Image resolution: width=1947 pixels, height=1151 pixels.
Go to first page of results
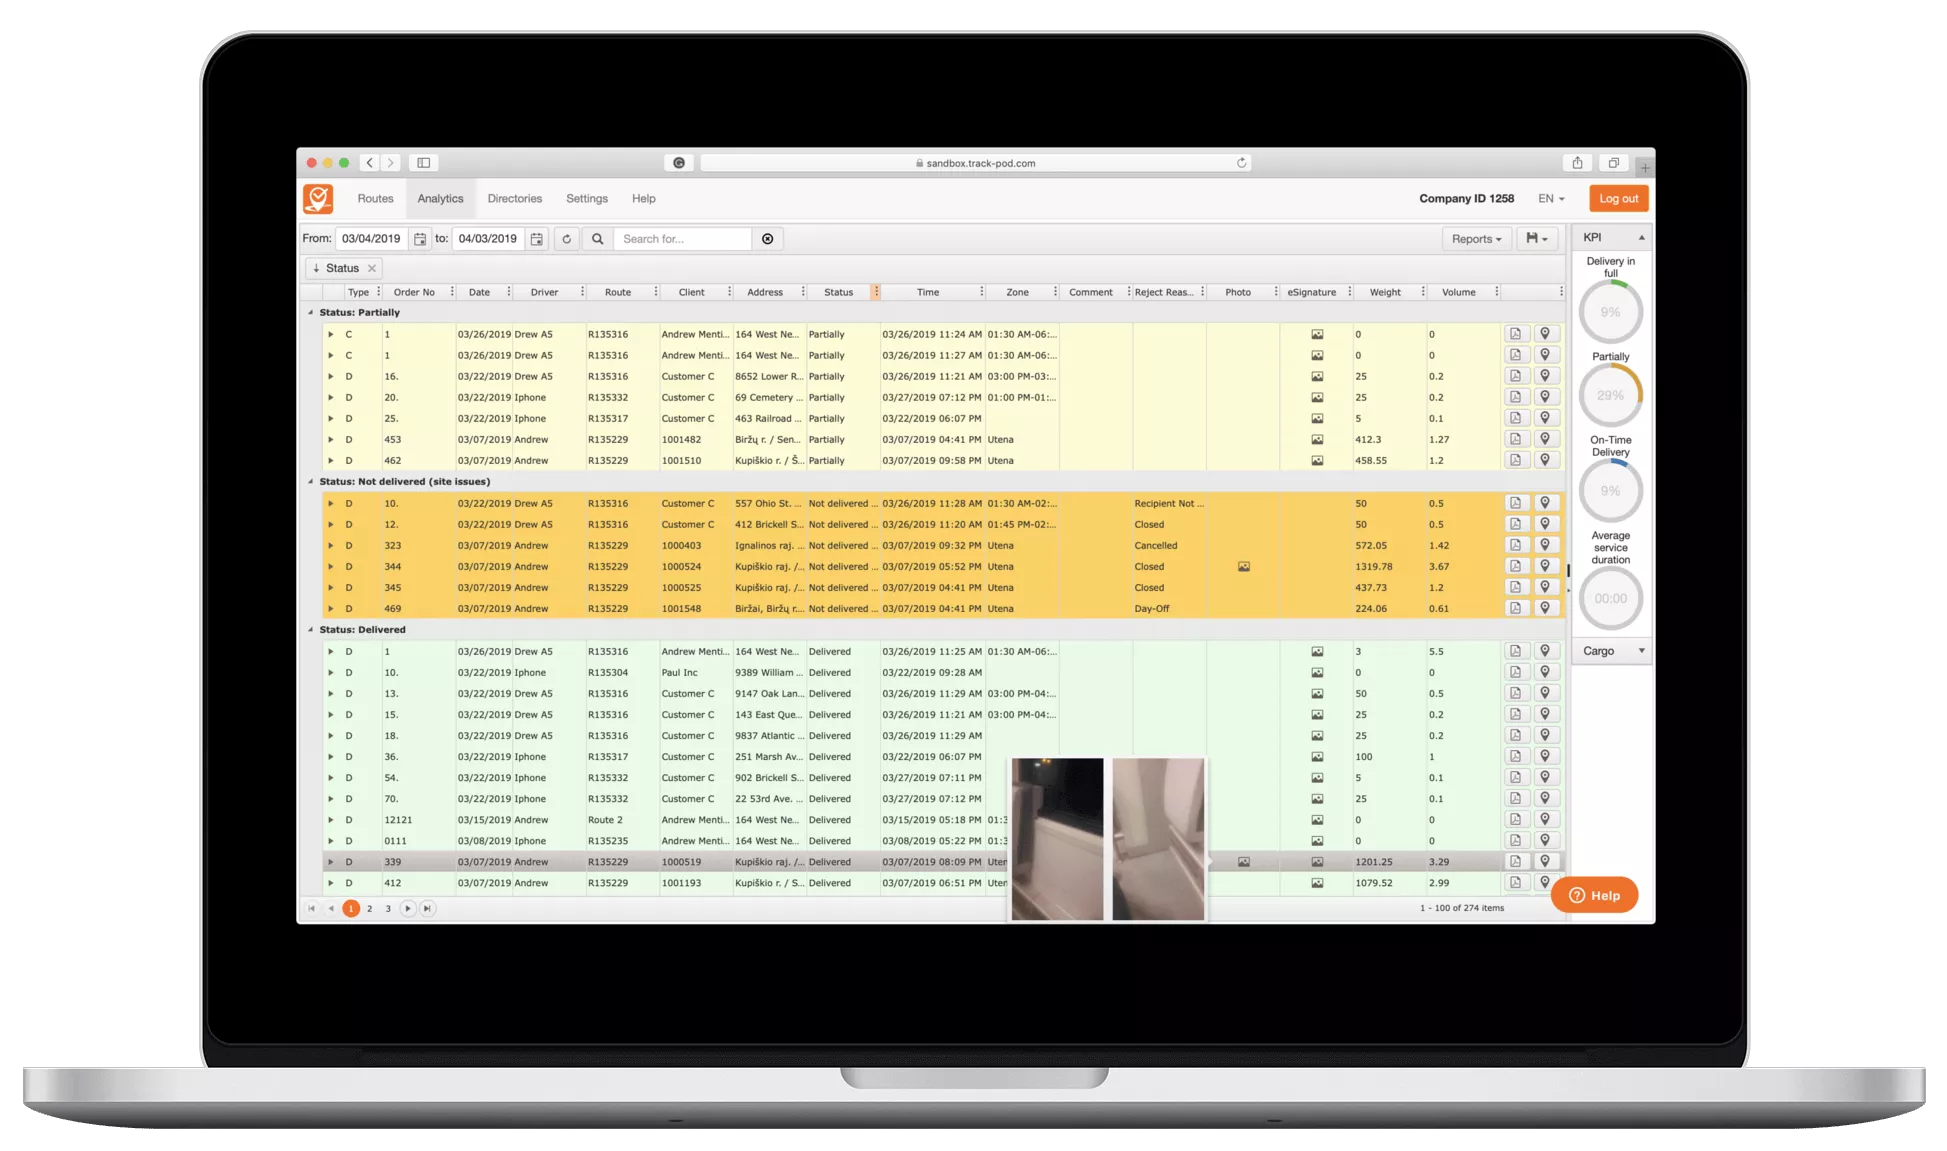[311, 909]
